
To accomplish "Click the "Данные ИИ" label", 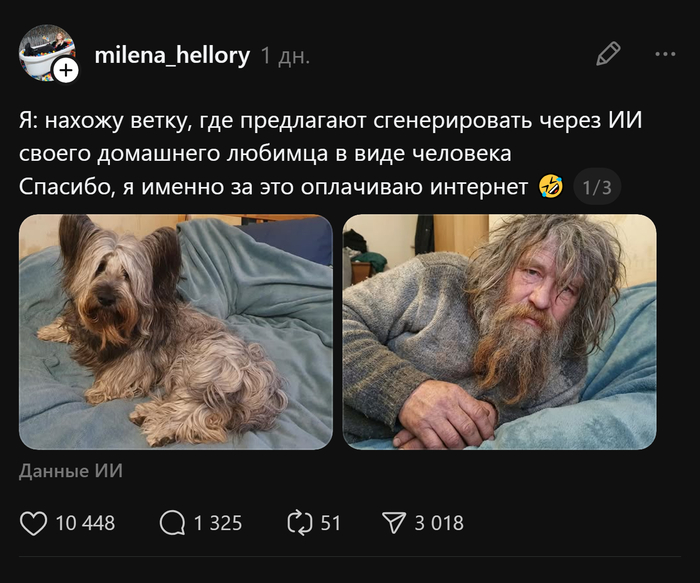I will (71, 471).
